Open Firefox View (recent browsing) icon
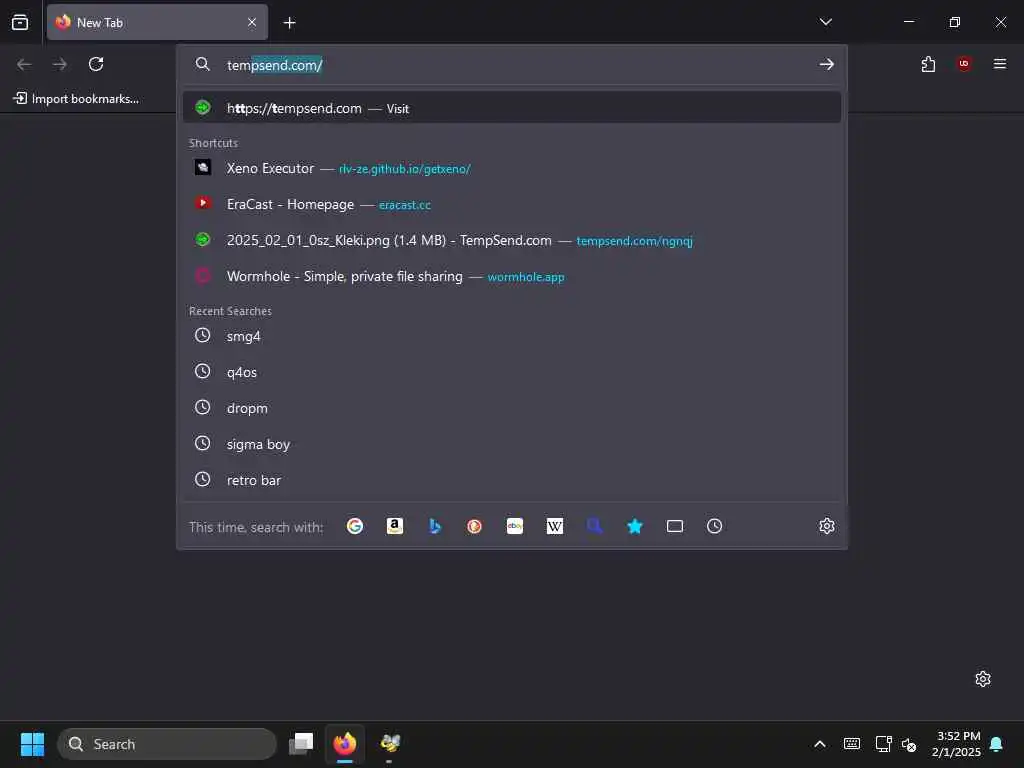 click(x=20, y=22)
